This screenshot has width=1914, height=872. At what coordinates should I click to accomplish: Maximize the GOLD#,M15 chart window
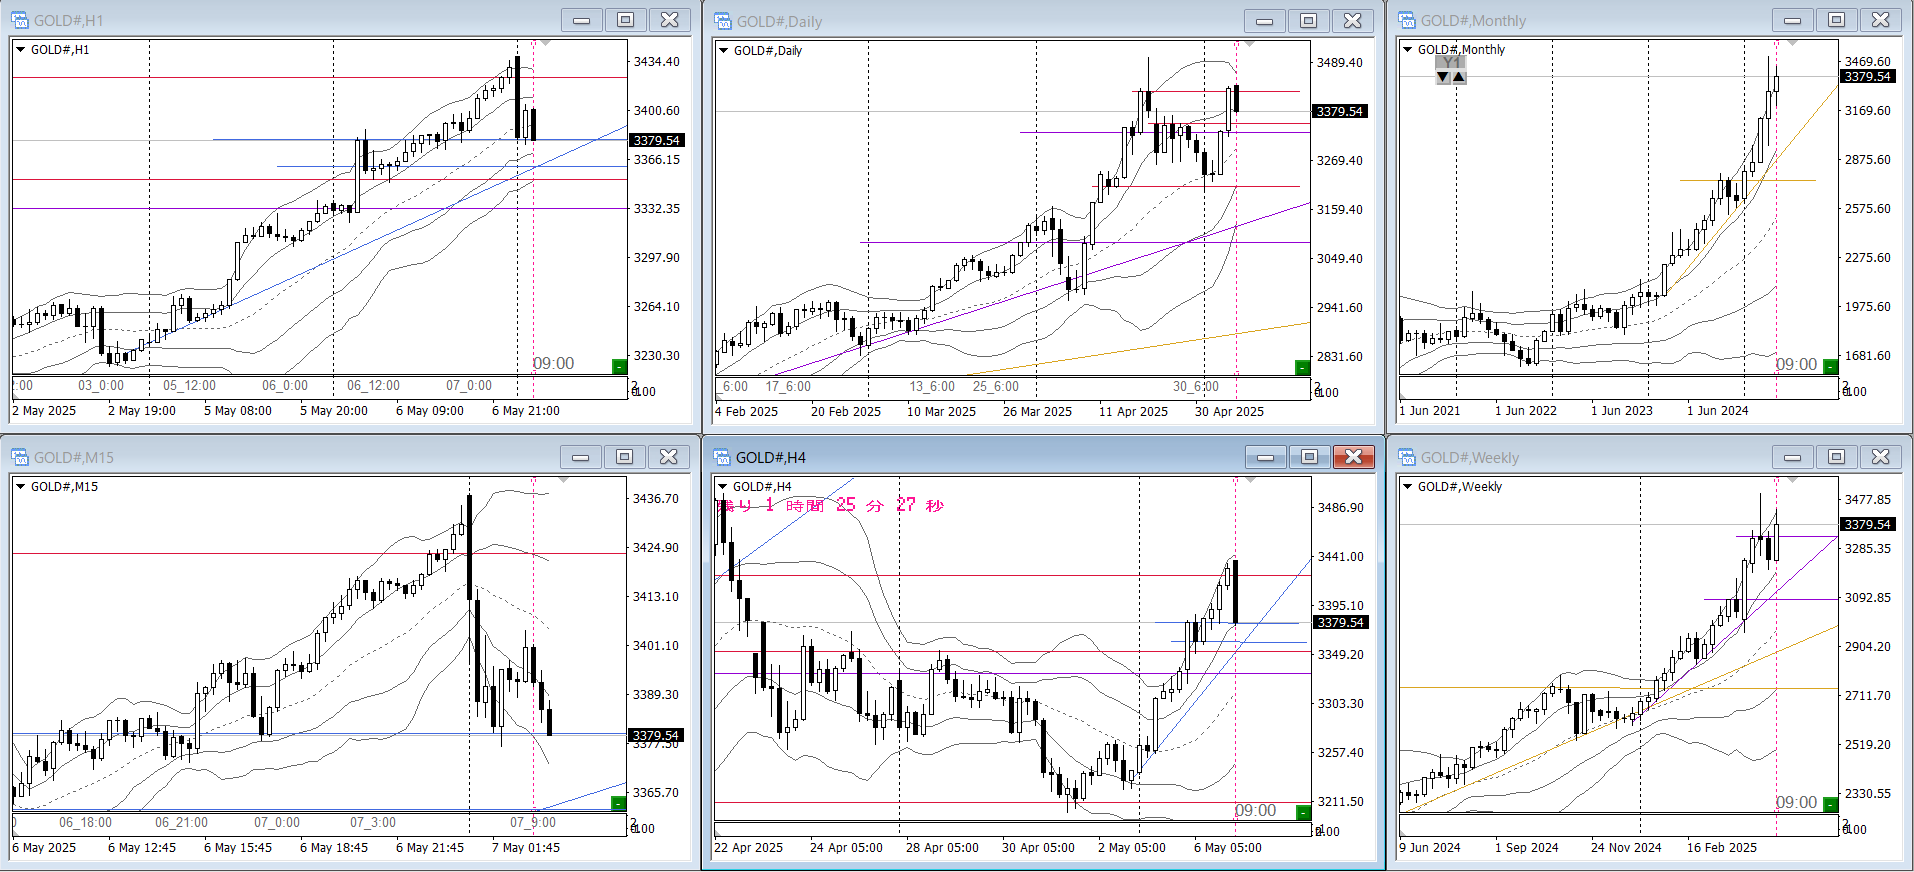point(625,457)
